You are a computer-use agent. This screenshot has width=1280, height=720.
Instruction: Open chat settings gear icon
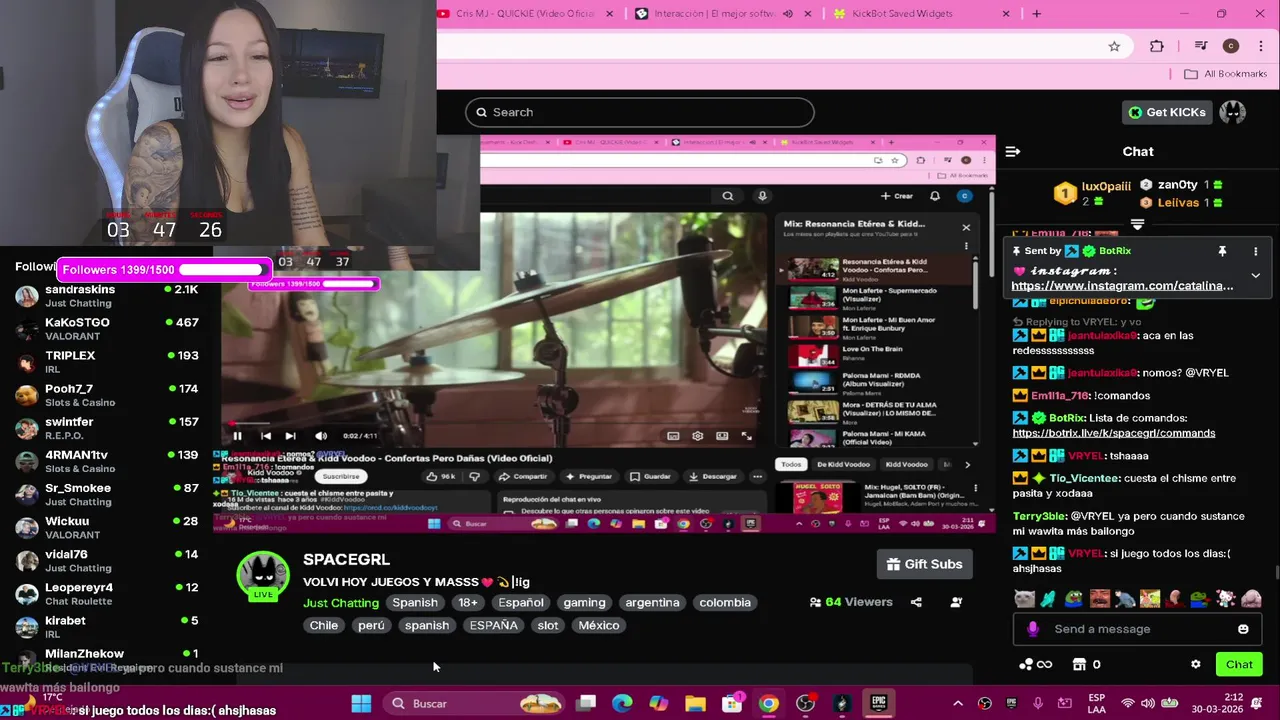pyautogui.click(x=1195, y=664)
